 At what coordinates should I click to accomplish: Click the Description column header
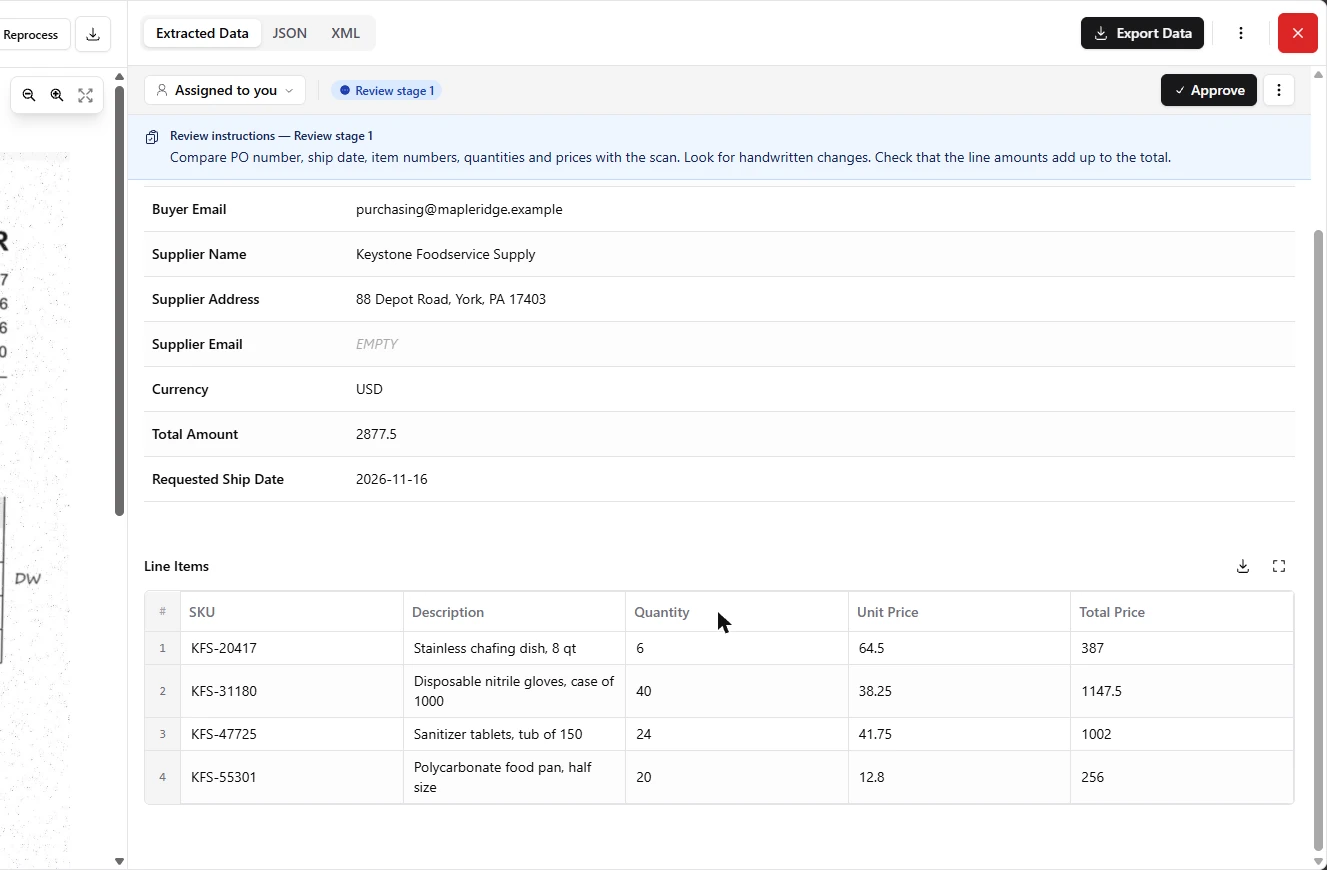(x=514, y=612)
